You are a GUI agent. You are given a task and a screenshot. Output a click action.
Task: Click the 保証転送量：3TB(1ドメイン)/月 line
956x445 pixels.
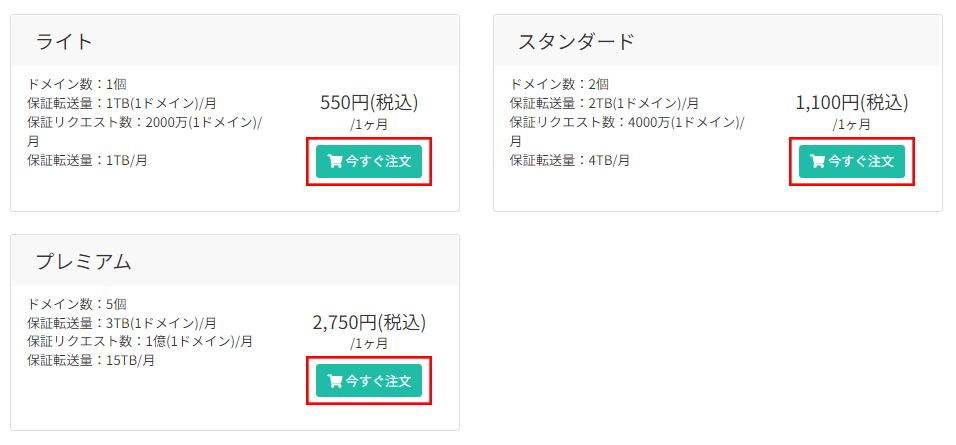point(121,323)
